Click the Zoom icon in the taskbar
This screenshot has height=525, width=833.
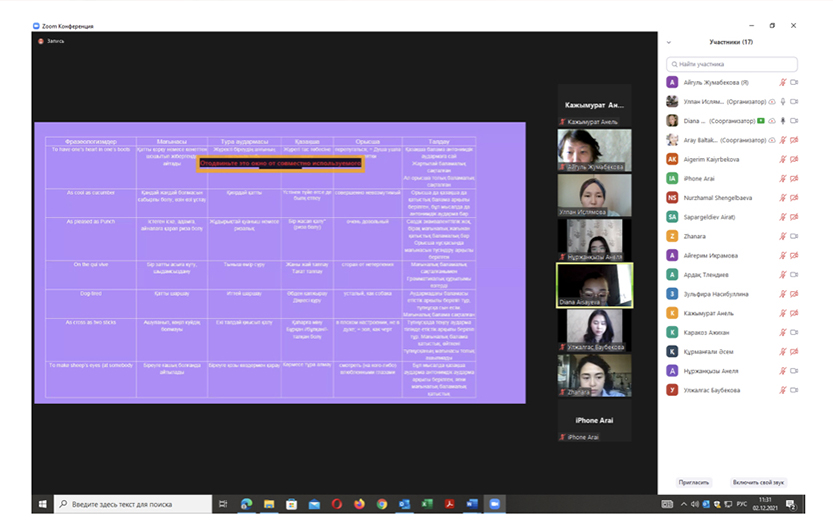point(495,504)
